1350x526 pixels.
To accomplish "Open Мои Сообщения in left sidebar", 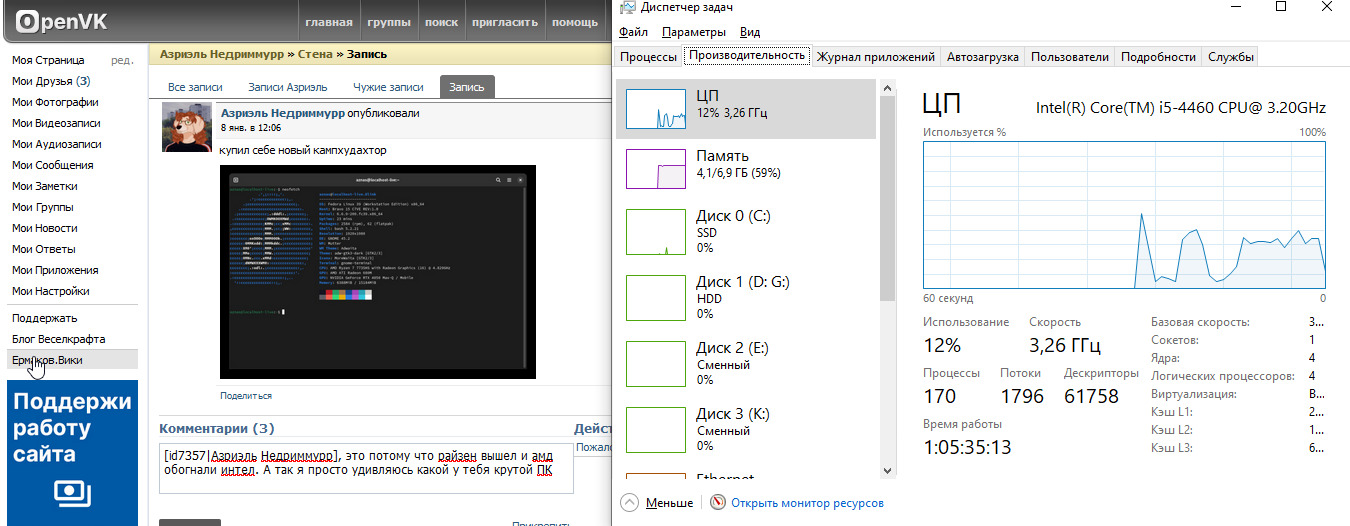I will pyautogui.click(x=53, y=165).
